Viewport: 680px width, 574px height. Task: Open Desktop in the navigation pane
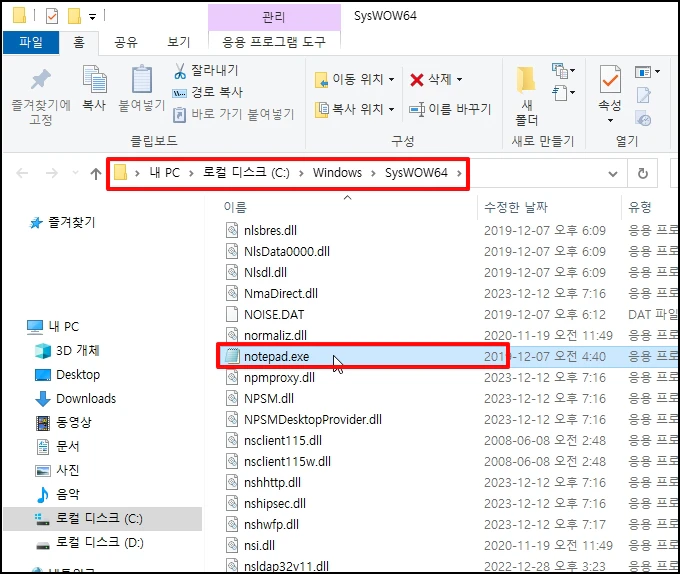(67, 375)
